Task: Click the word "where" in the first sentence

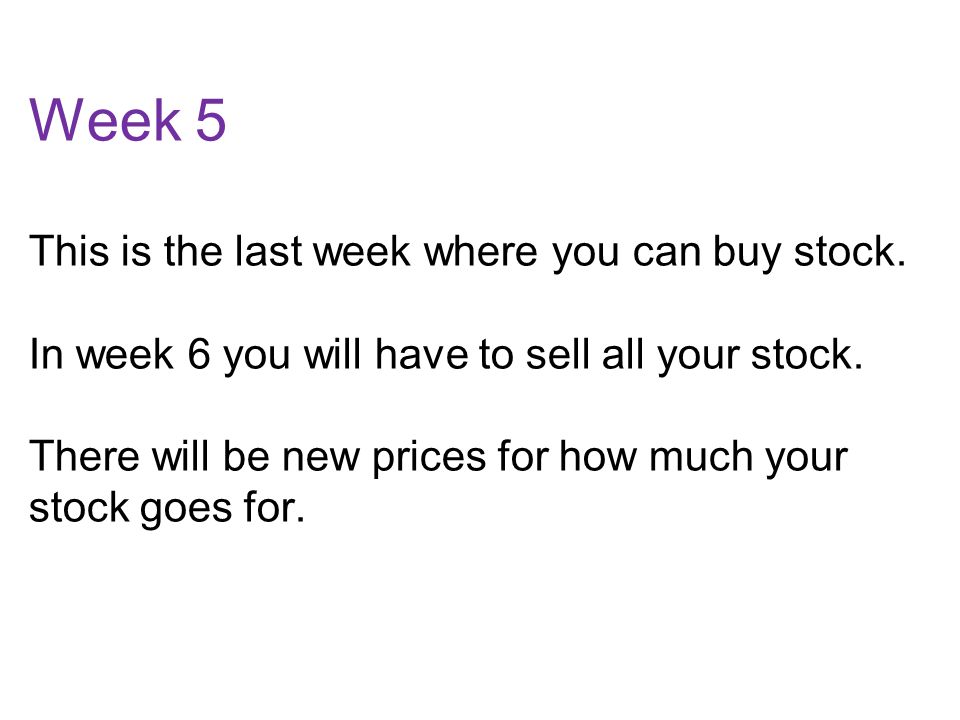Action: click(x=481, y=250)
